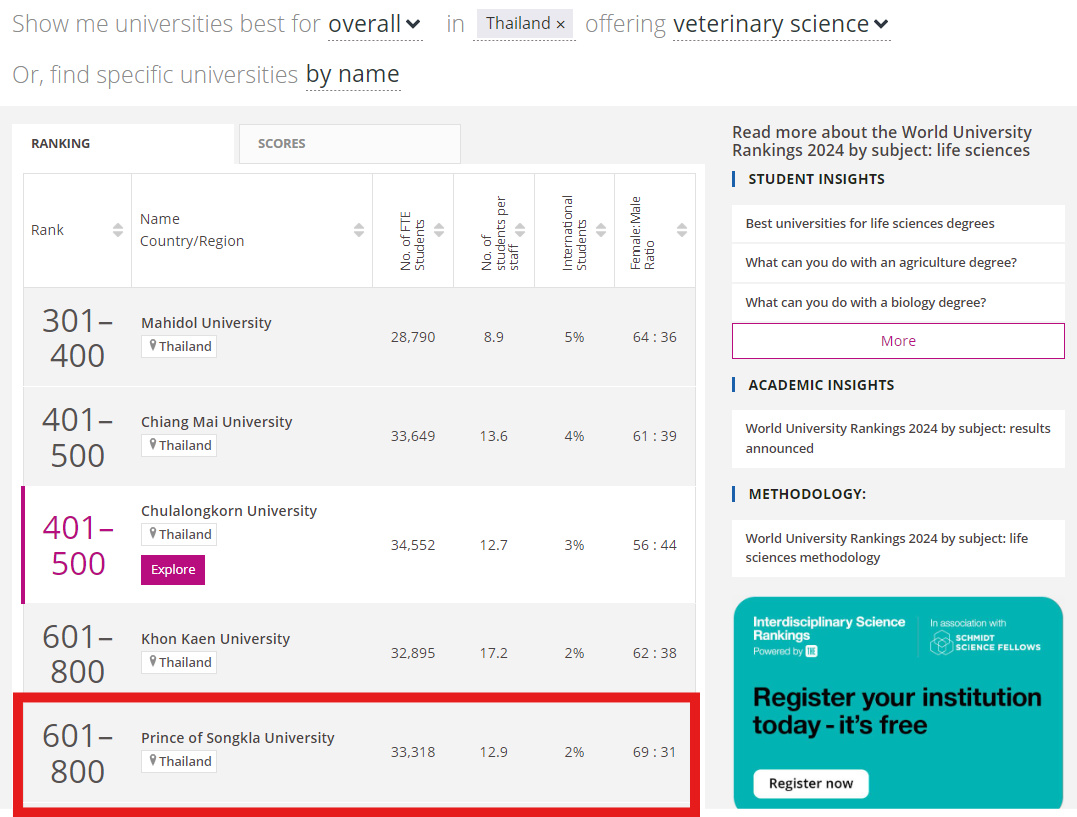Open the 'overall' ranking criteria dropdown
The image size is (1077, 817).
click(x=375, y=24)
